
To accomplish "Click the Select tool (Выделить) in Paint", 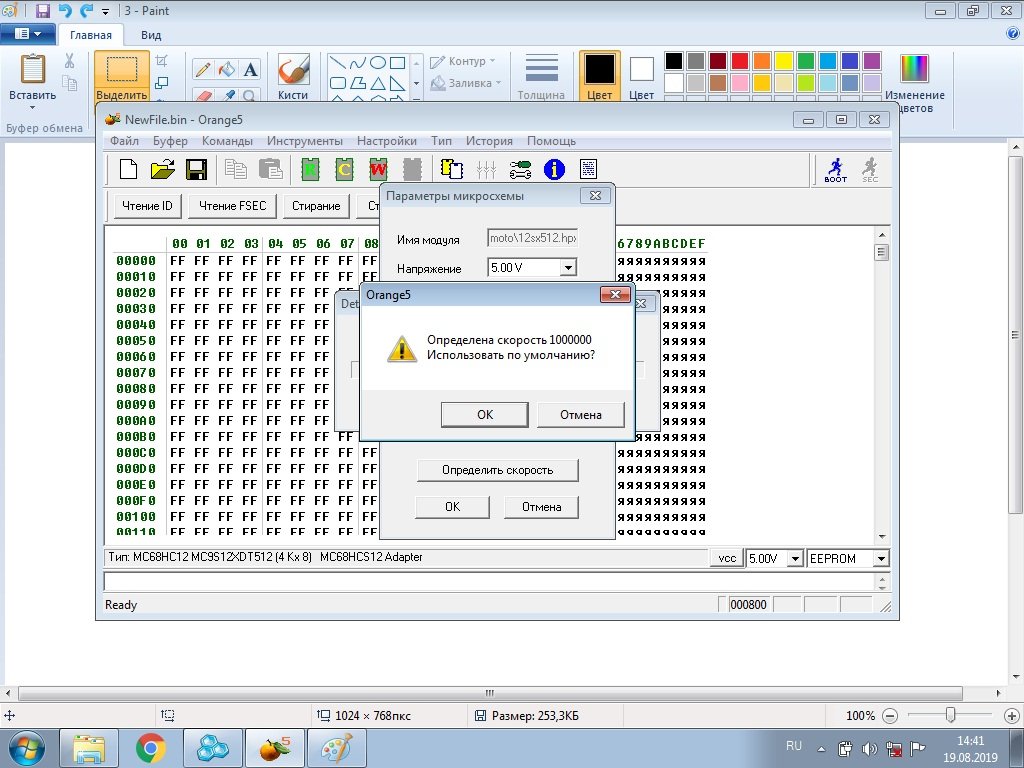I will pyautogui.click(x=121, y=76).
